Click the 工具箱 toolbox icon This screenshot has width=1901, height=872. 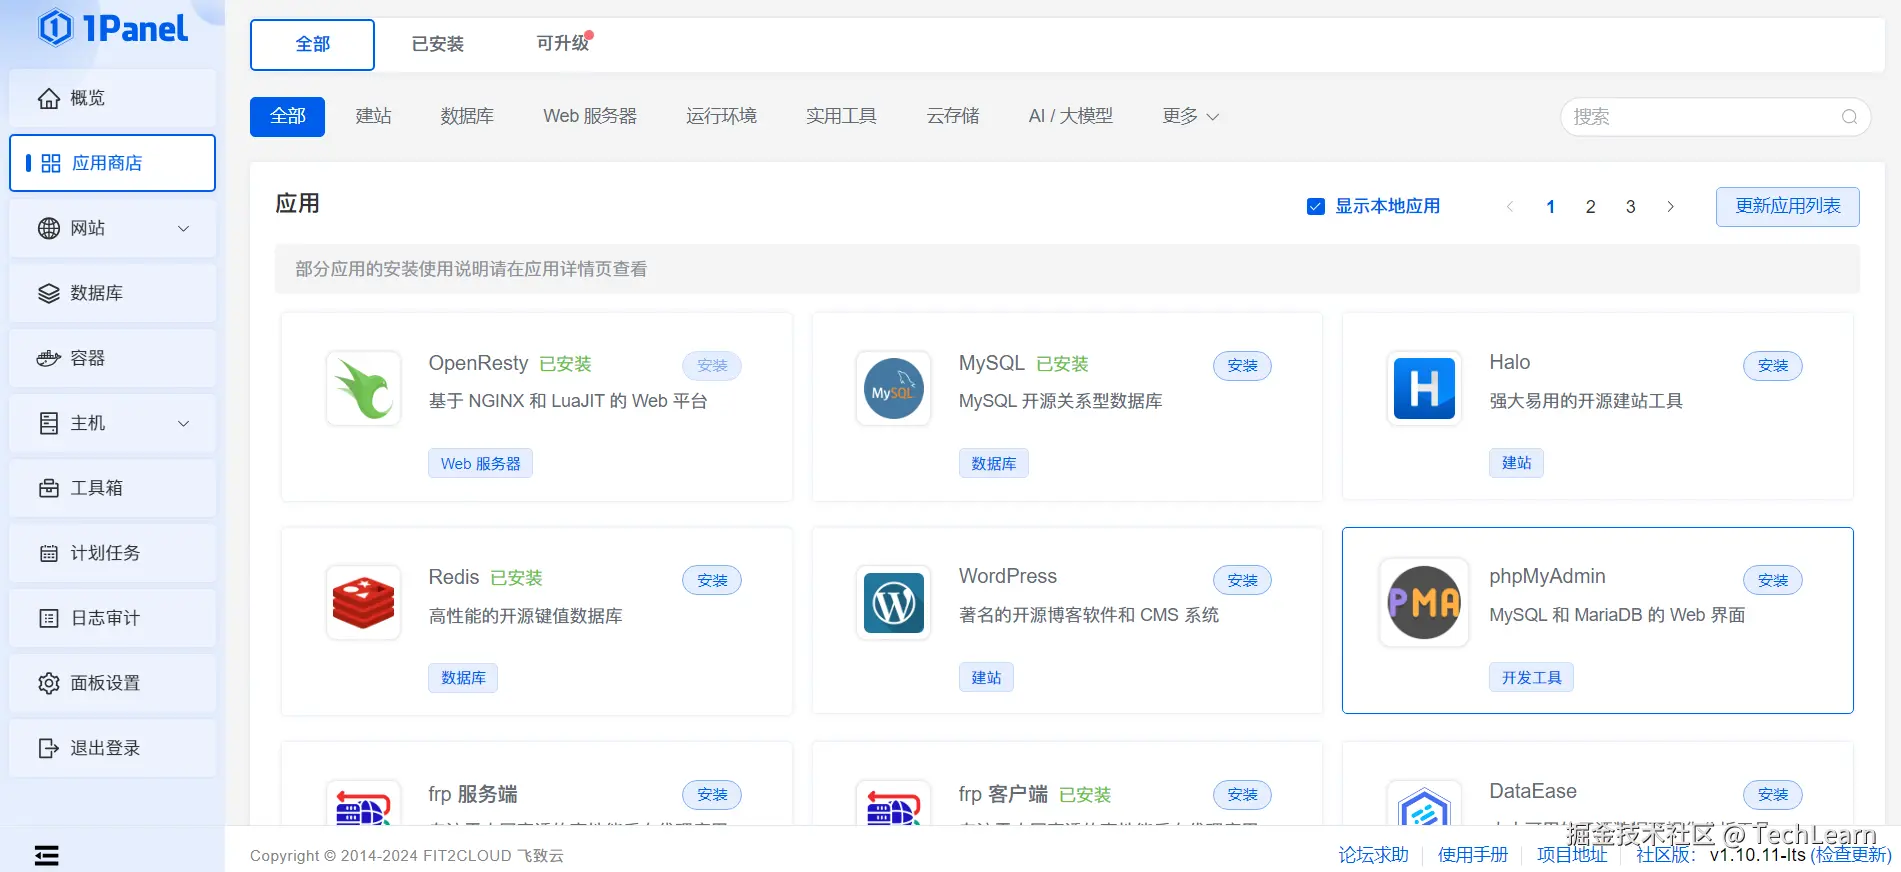(48, 488)
